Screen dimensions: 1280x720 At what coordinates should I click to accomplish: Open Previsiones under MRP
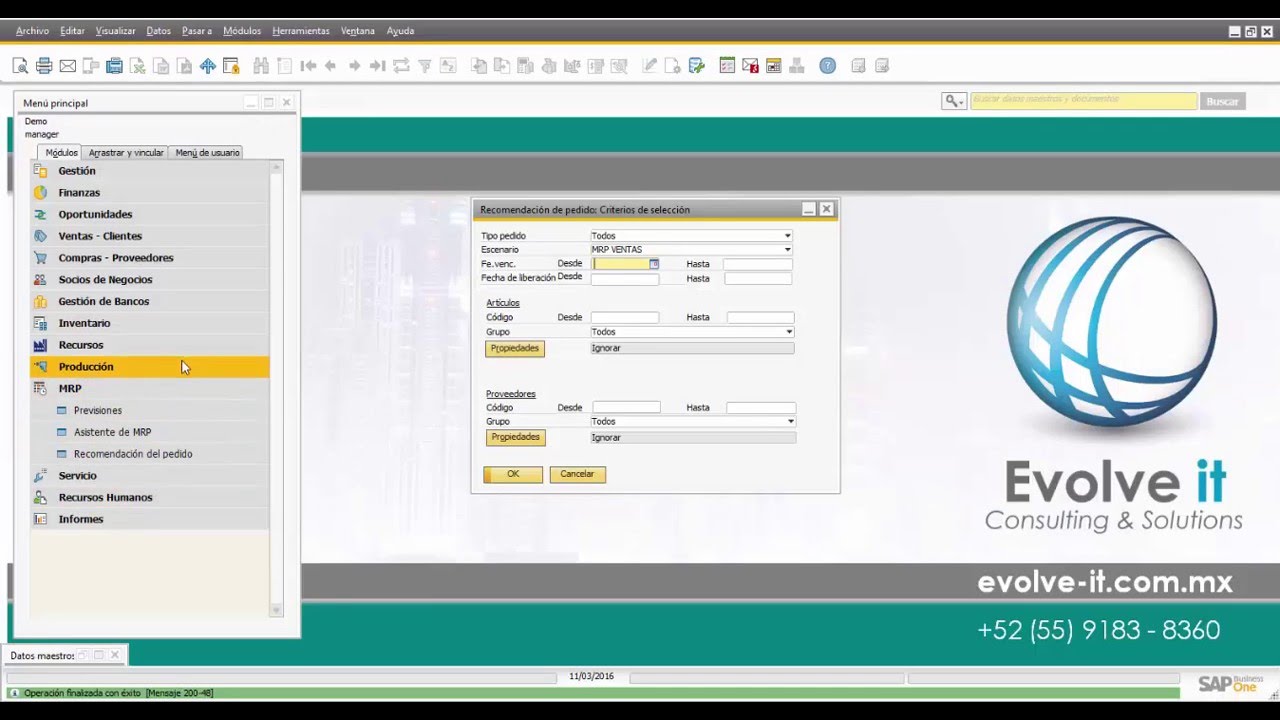click(98, 411)
